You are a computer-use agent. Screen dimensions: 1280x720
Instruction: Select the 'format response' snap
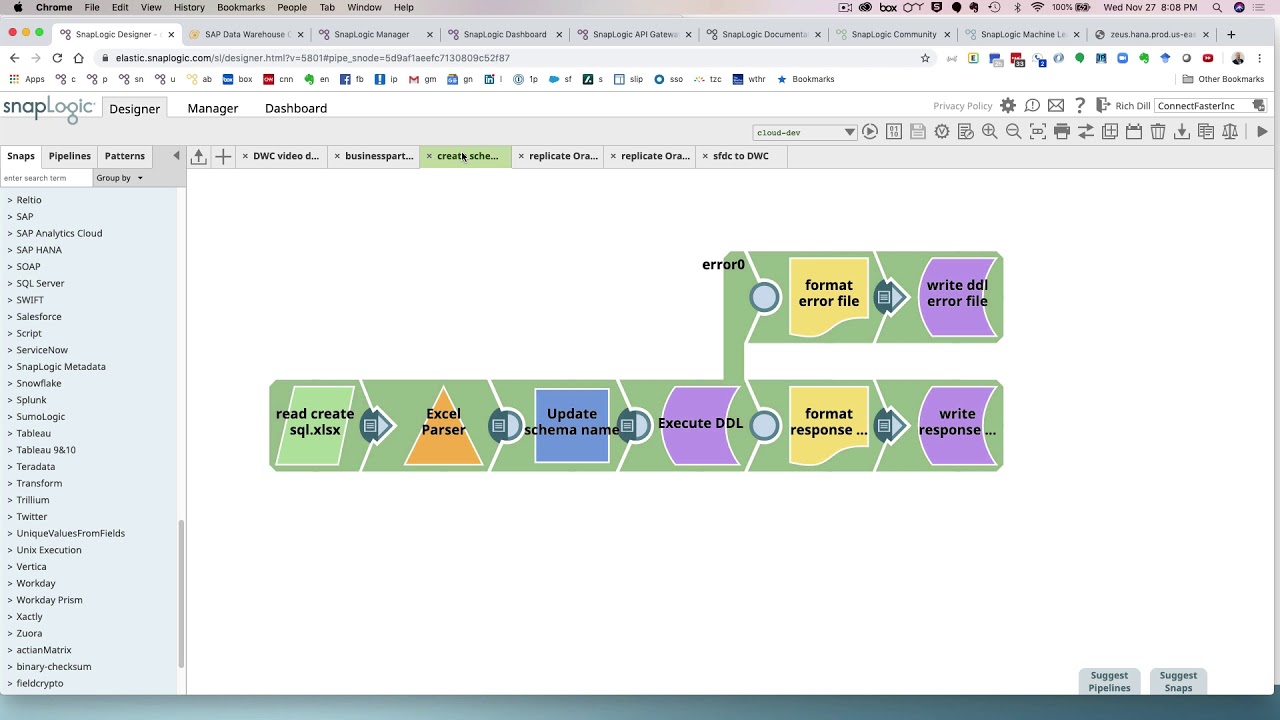(829, 425)
